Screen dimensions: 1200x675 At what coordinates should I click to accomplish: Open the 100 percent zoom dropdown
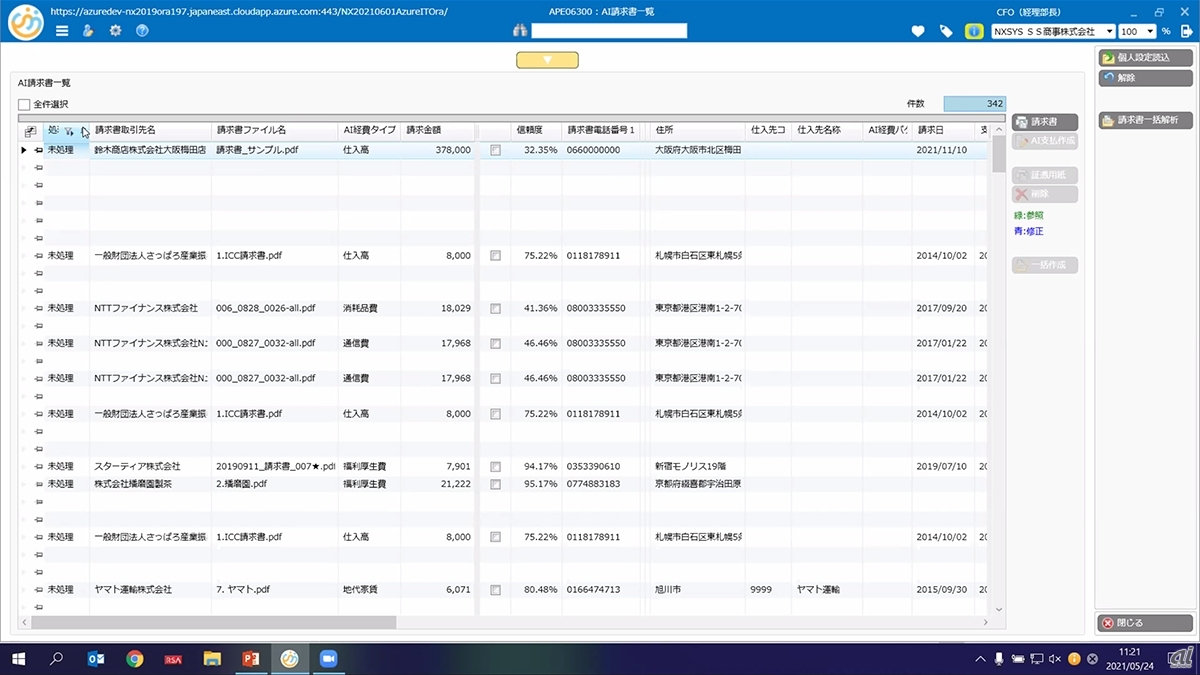point(1151,32)
